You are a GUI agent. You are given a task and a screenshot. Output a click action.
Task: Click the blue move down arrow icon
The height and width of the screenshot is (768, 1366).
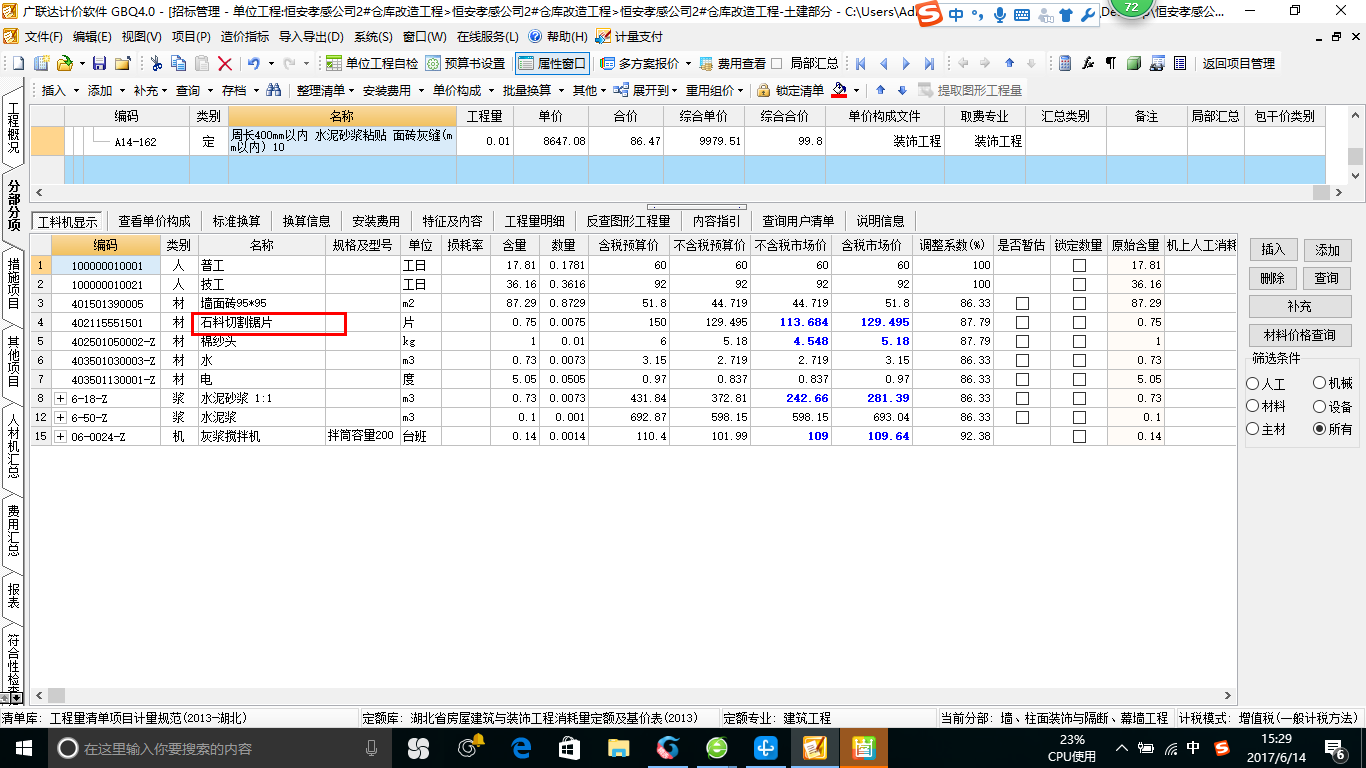coord(902,90)
